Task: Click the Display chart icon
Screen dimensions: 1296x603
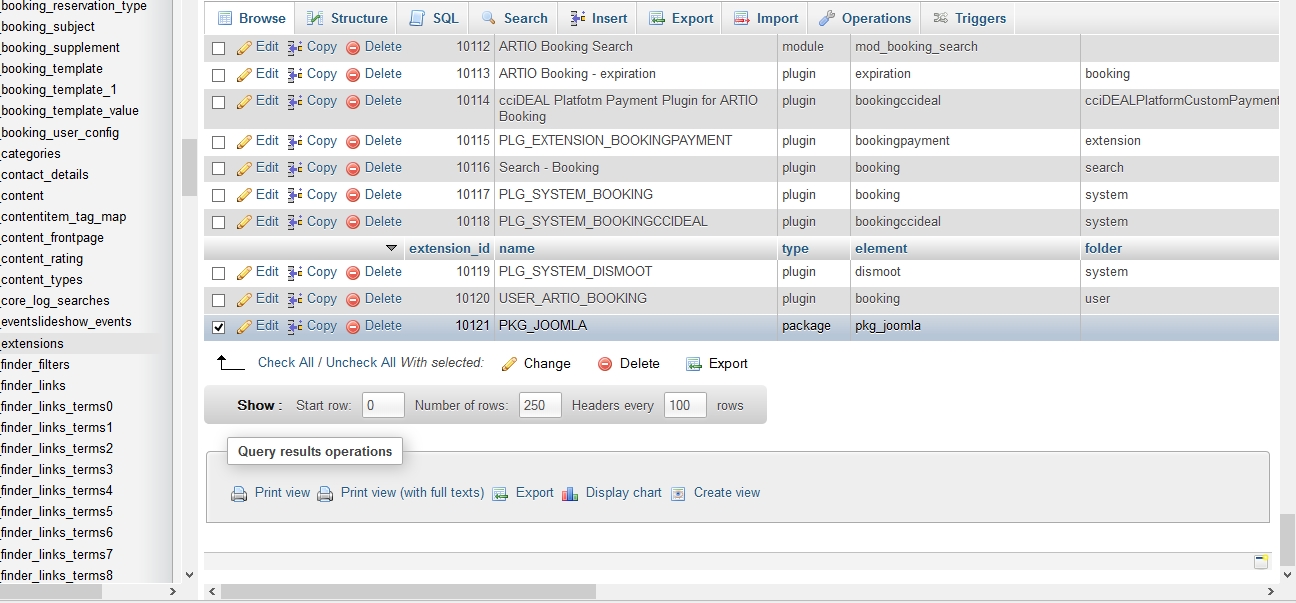Action: [570, 493]
